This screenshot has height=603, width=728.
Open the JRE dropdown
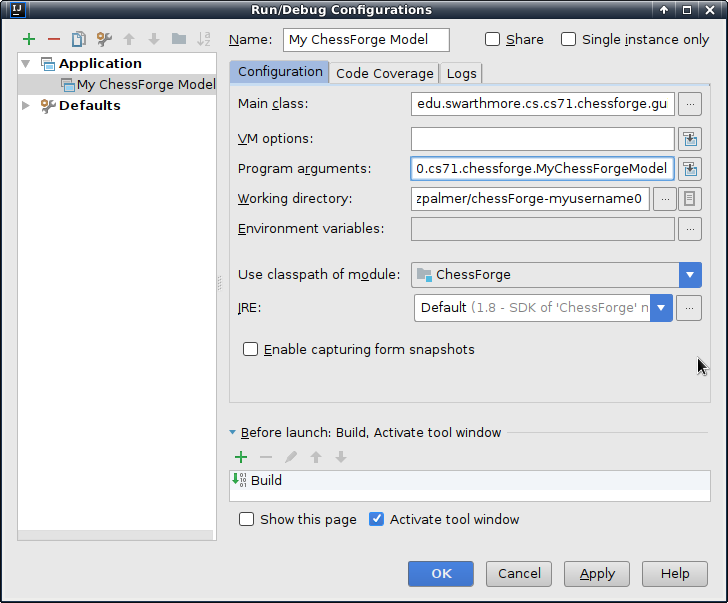coord(660,308)
